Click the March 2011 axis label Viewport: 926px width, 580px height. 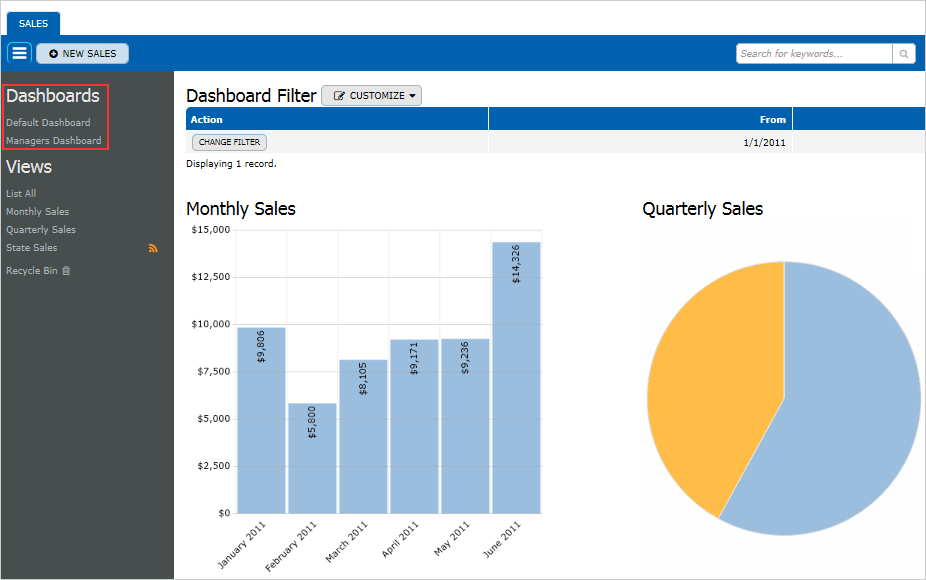[x=347, y=542]
